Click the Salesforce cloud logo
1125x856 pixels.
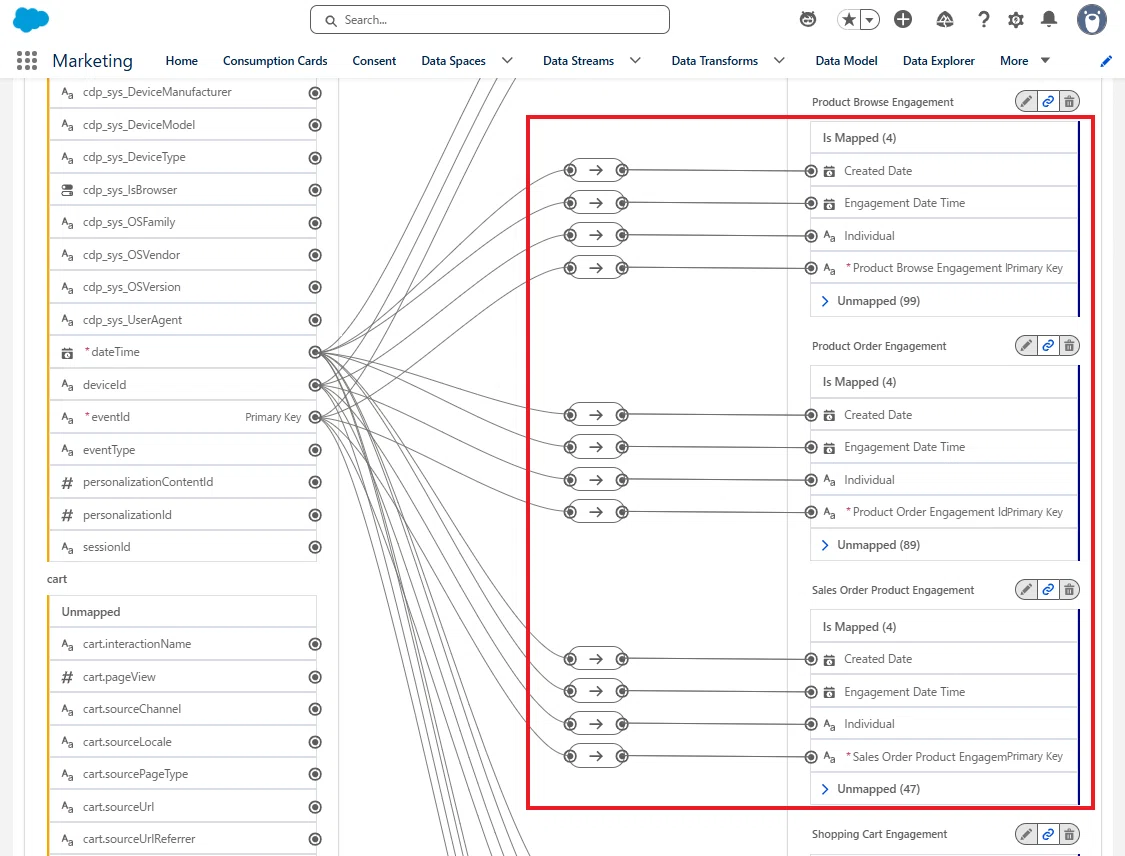[x=31, y=19]
